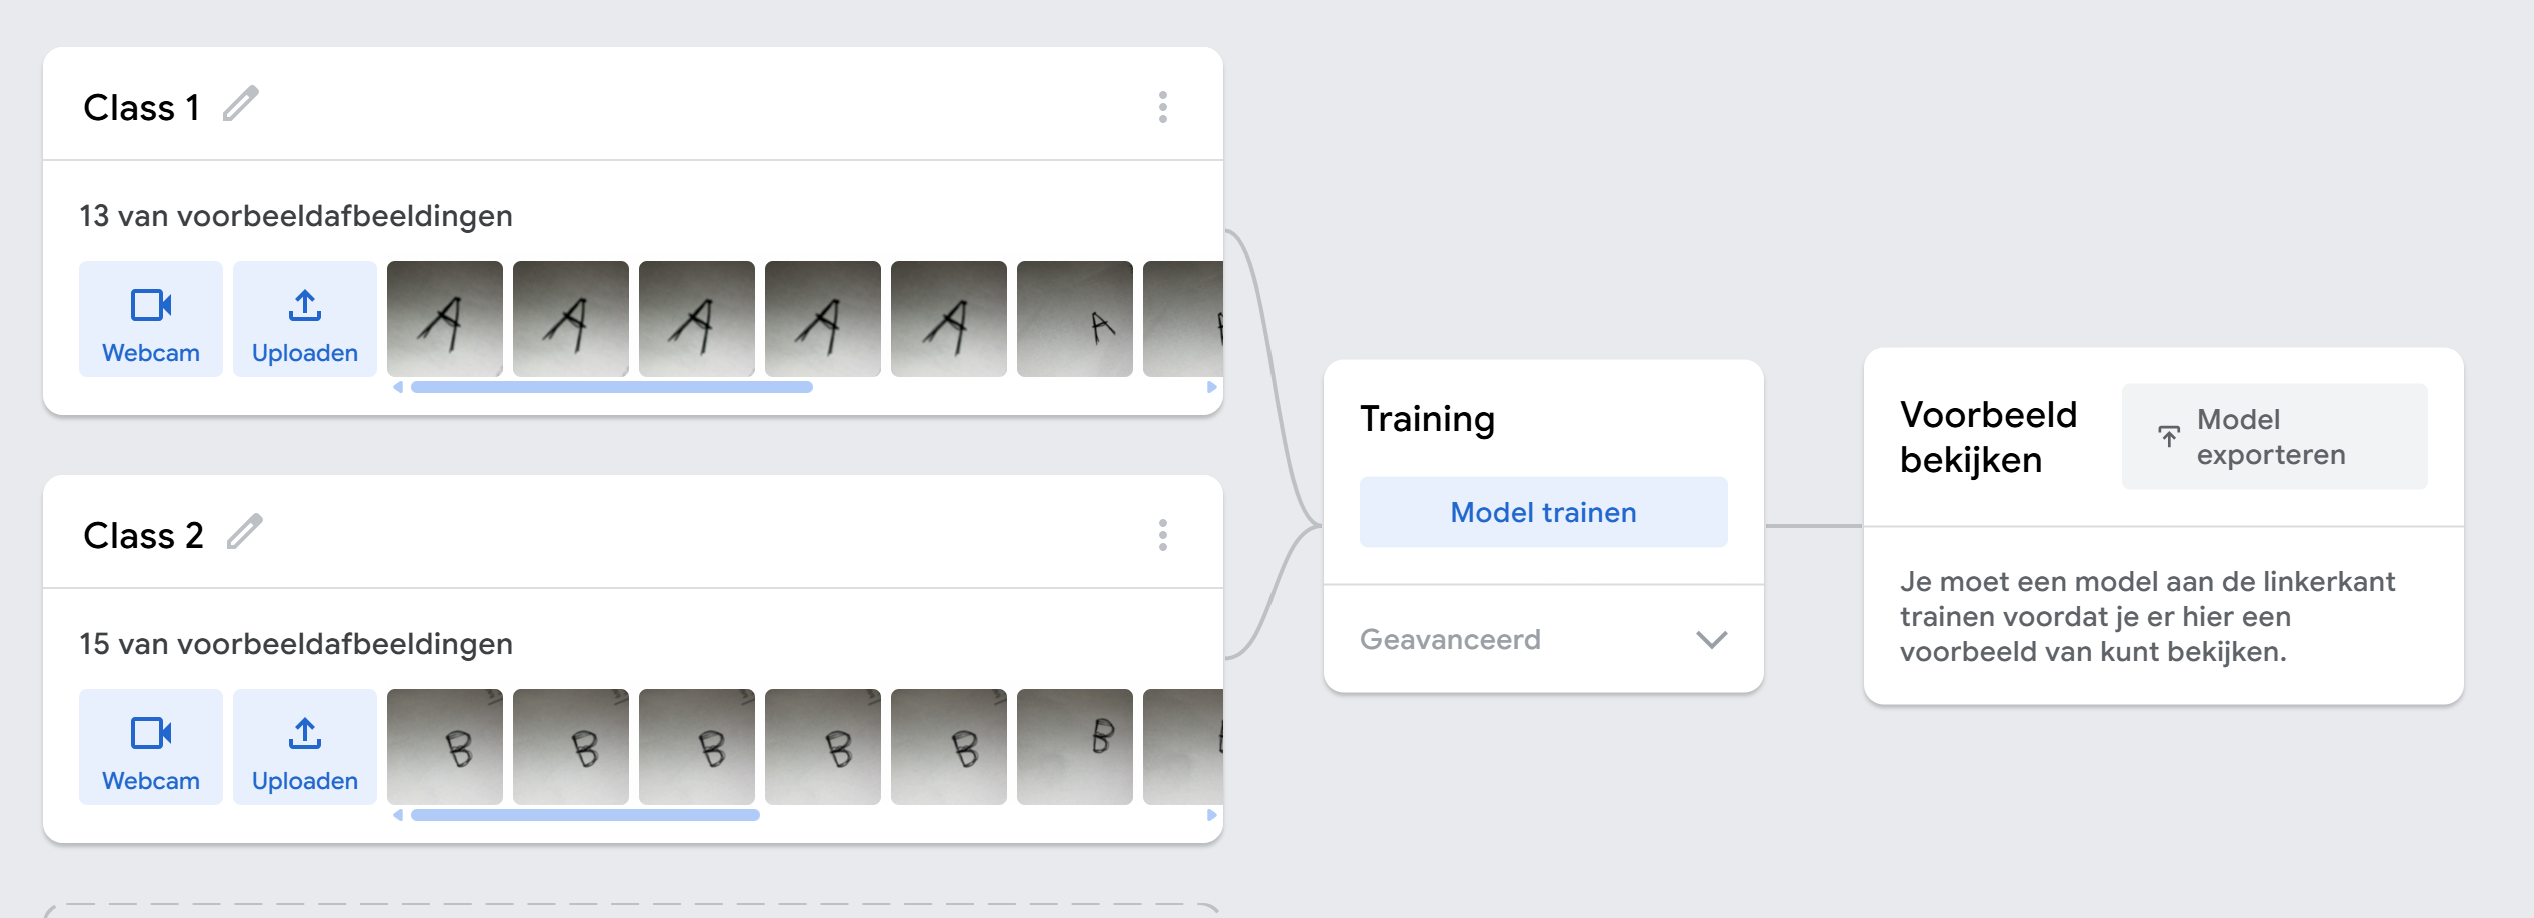Open the three-dot menu for Class 2
The height and width of the screenshot is (918, 2534).
coord(1162,535)
